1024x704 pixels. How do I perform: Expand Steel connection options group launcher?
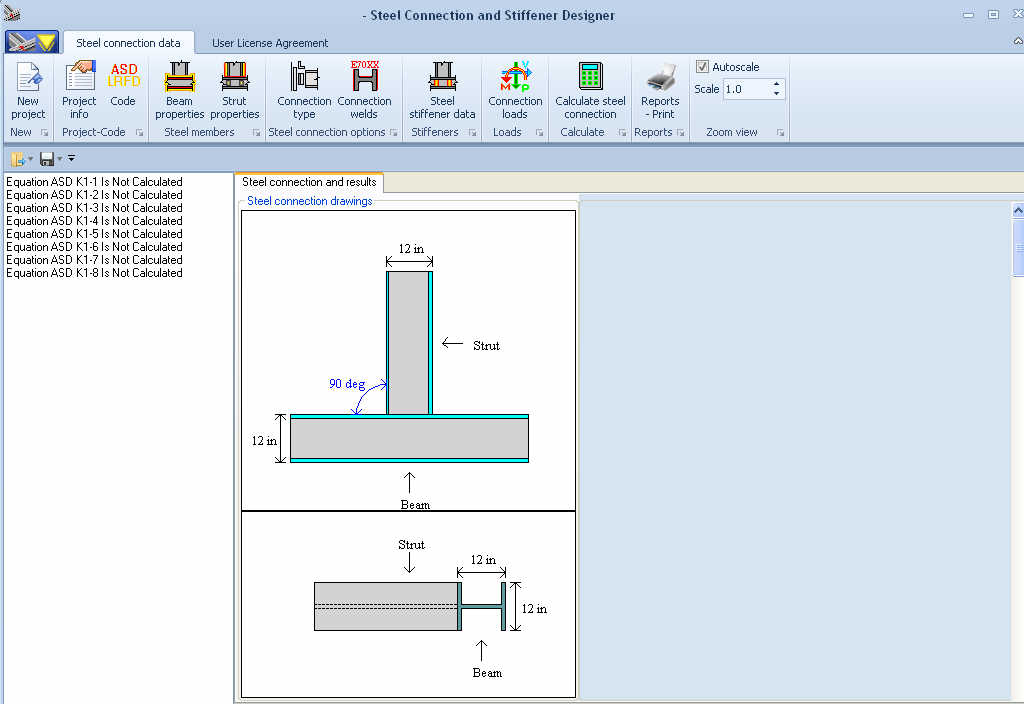pos(394,133)
